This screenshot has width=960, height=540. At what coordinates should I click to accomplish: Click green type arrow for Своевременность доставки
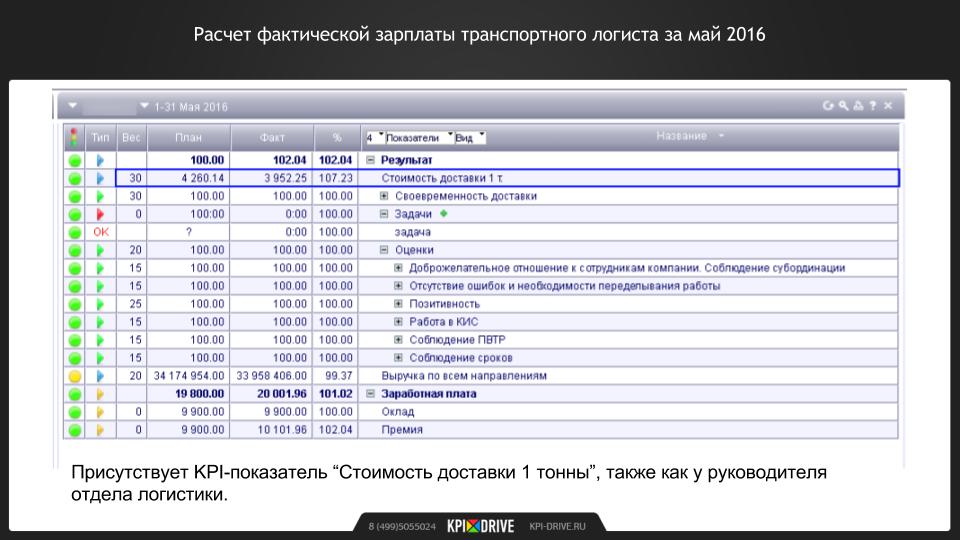coord(100,197)
